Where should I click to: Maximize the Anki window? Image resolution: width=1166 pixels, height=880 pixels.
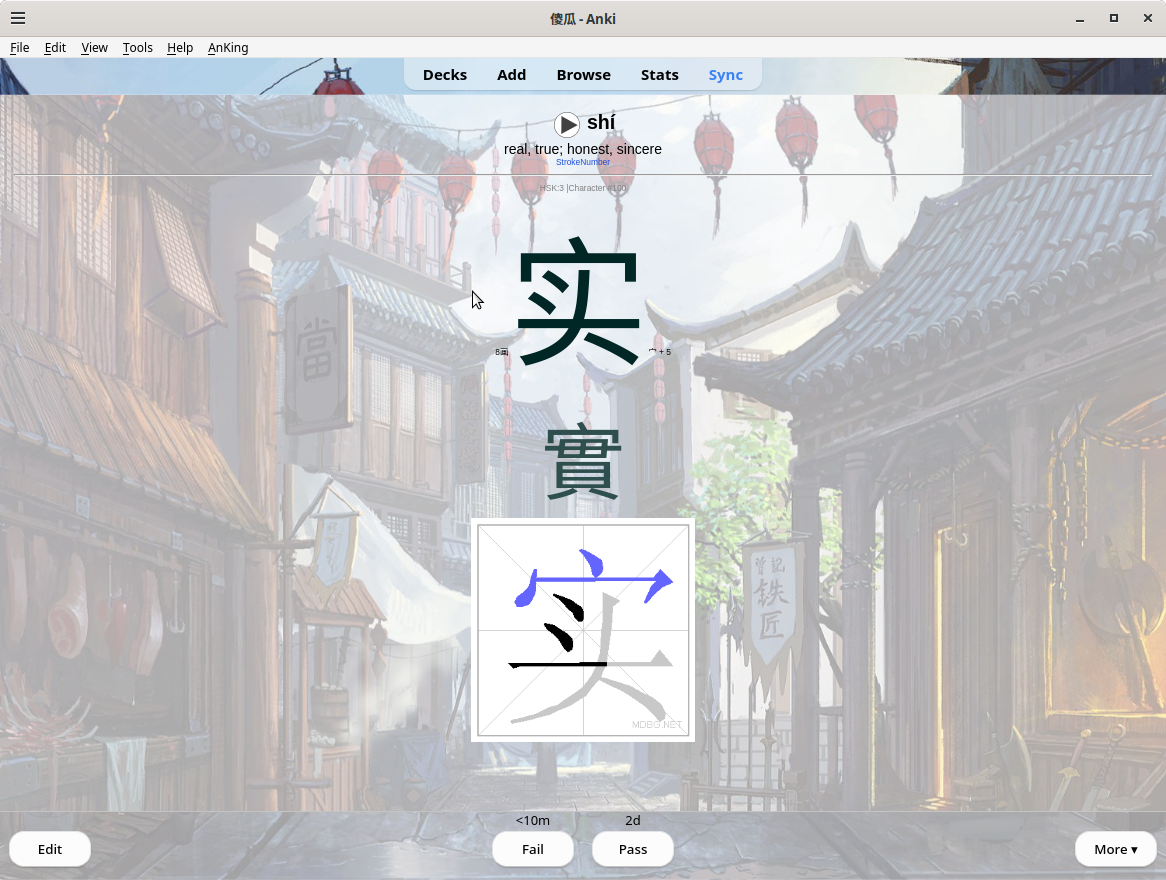(1114, 19)
